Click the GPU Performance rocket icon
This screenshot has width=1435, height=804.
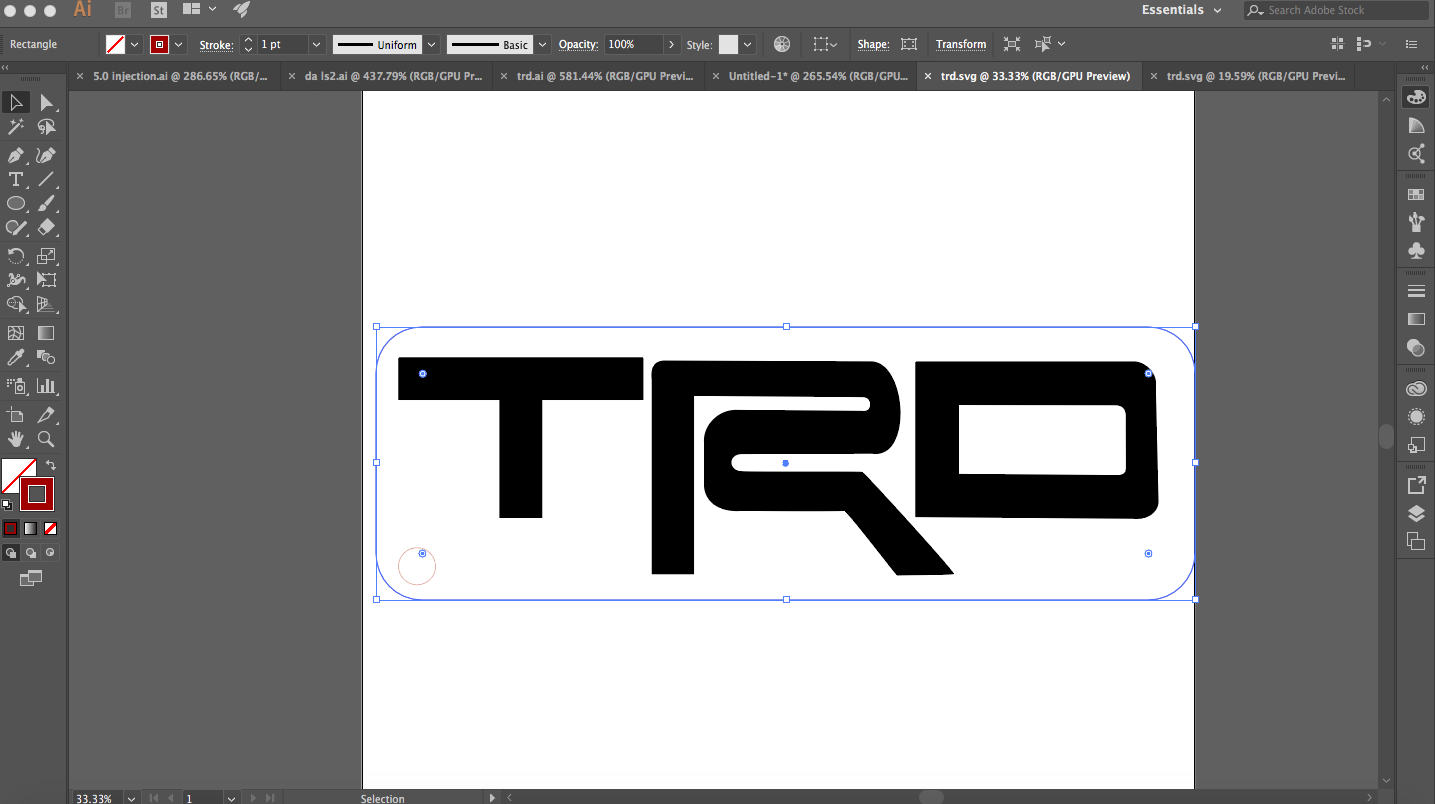241,10
